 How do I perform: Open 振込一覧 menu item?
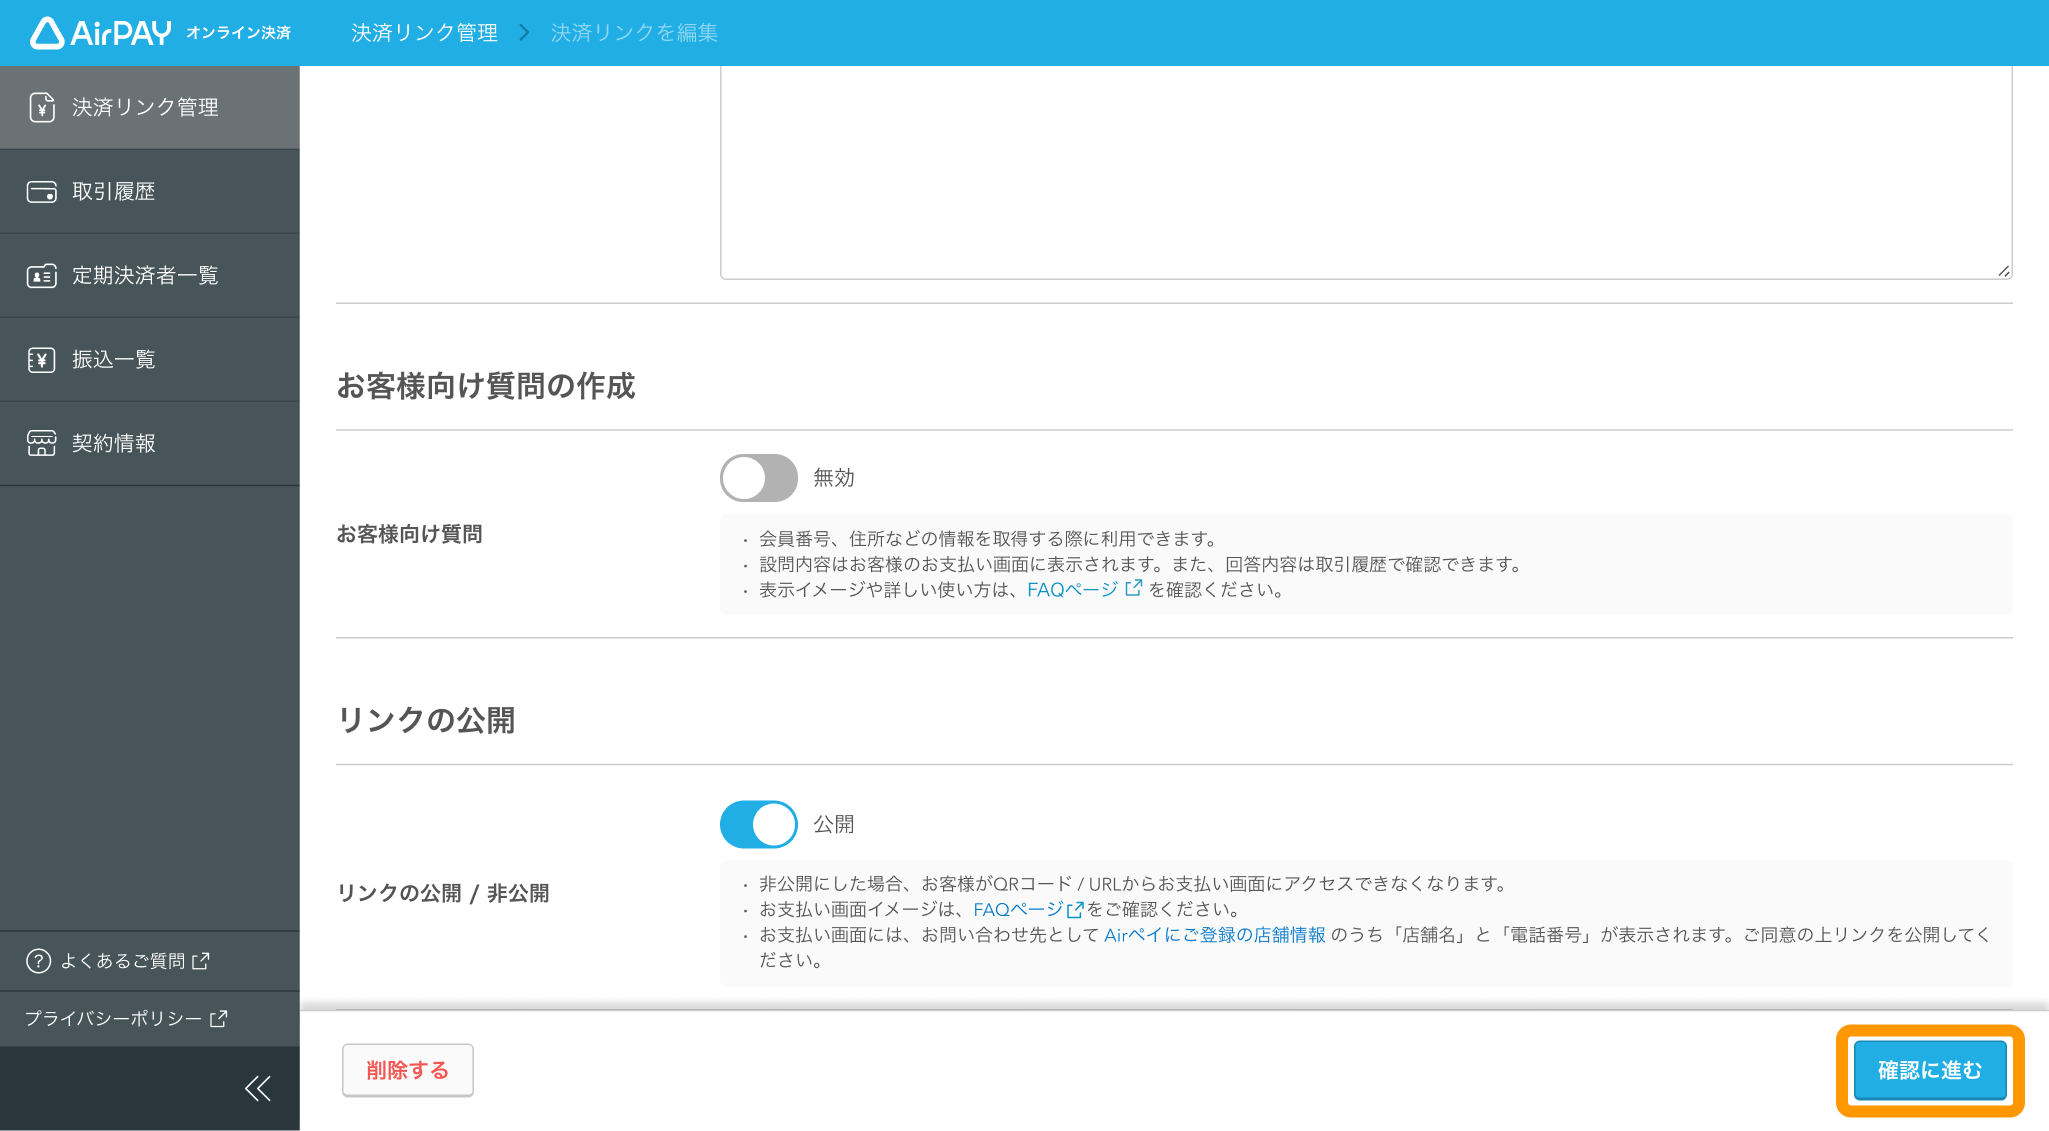[113, 360]
